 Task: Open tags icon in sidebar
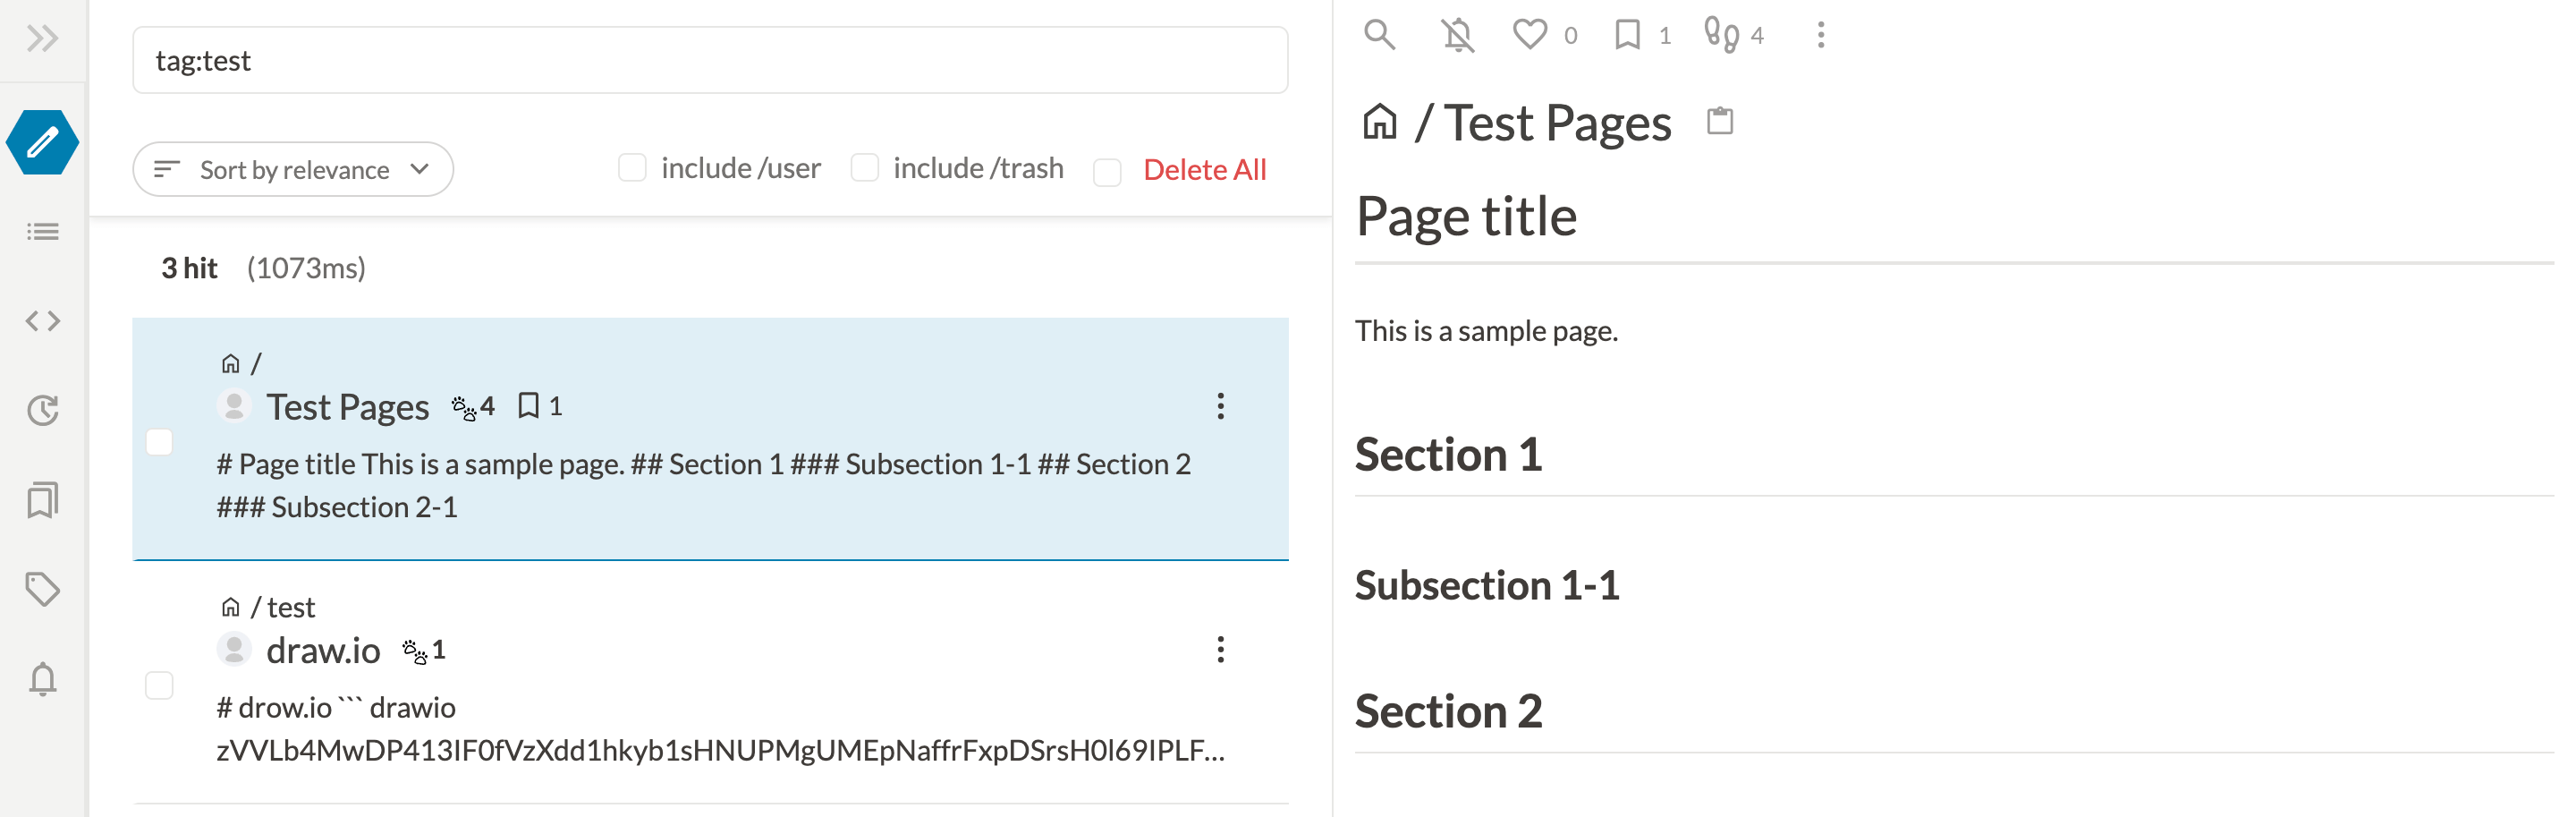click(x=42, y=589)
